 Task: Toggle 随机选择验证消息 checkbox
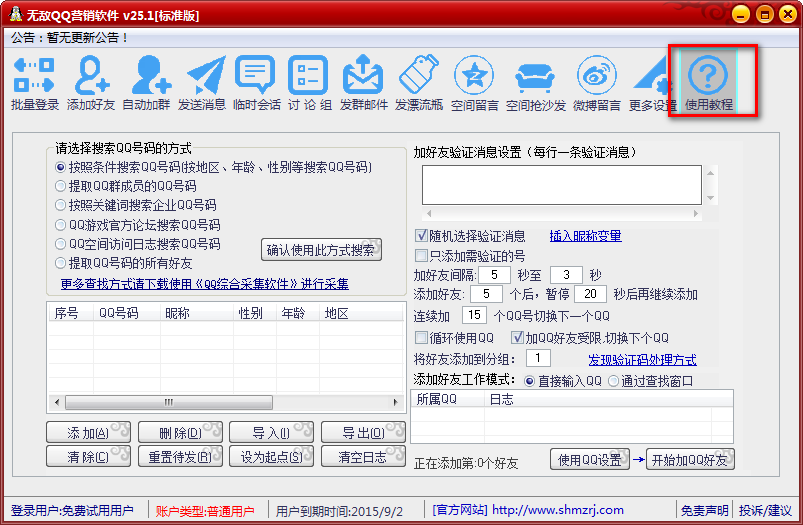(421, 236)
